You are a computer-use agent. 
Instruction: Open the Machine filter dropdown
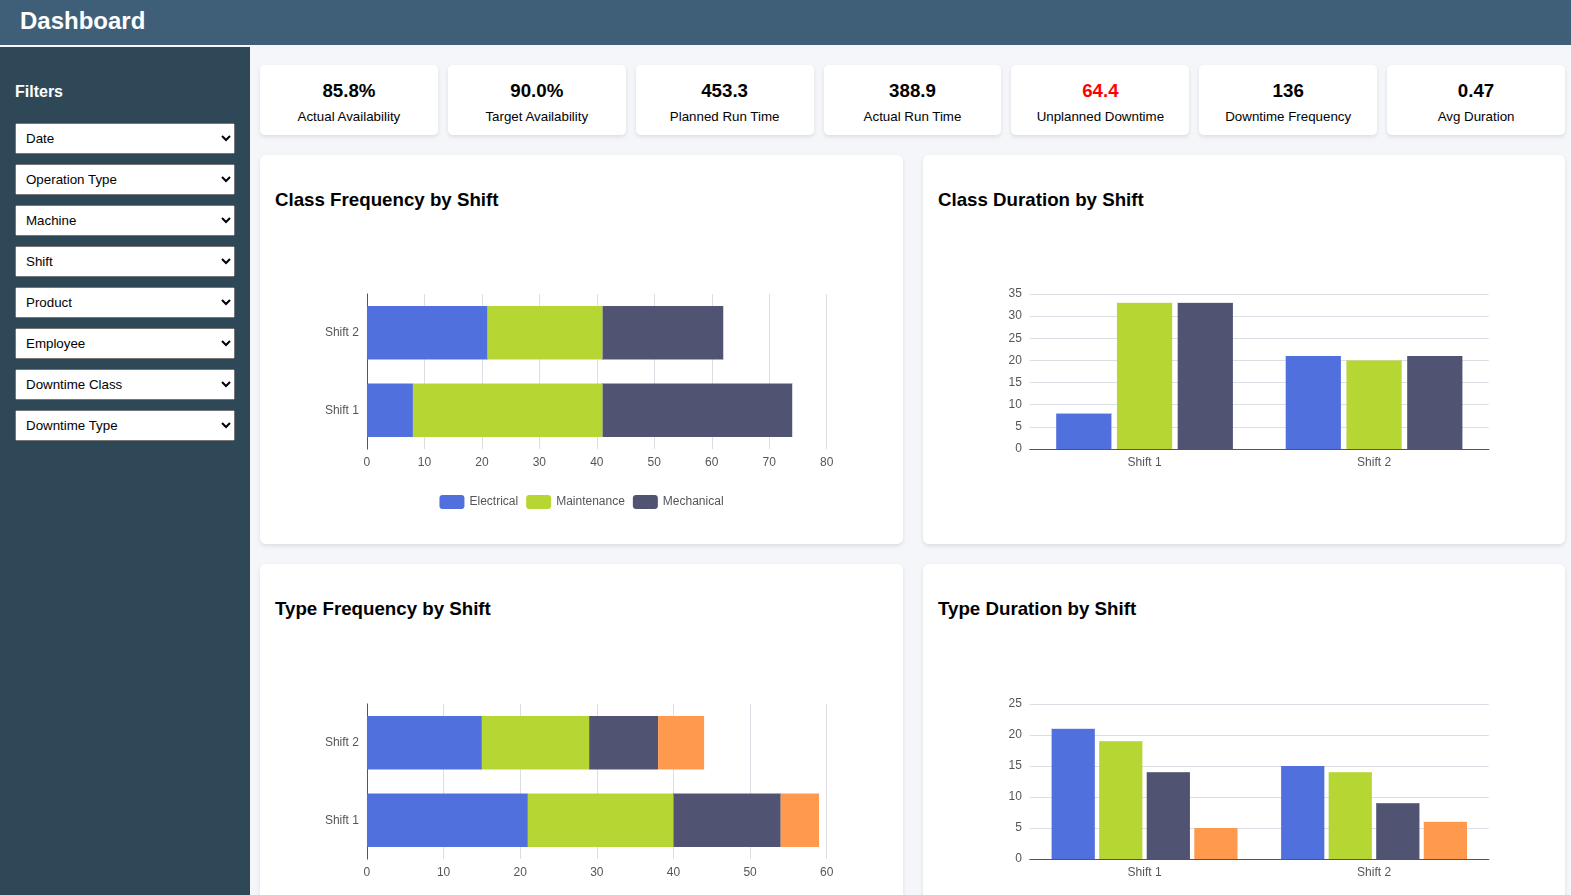125,221
